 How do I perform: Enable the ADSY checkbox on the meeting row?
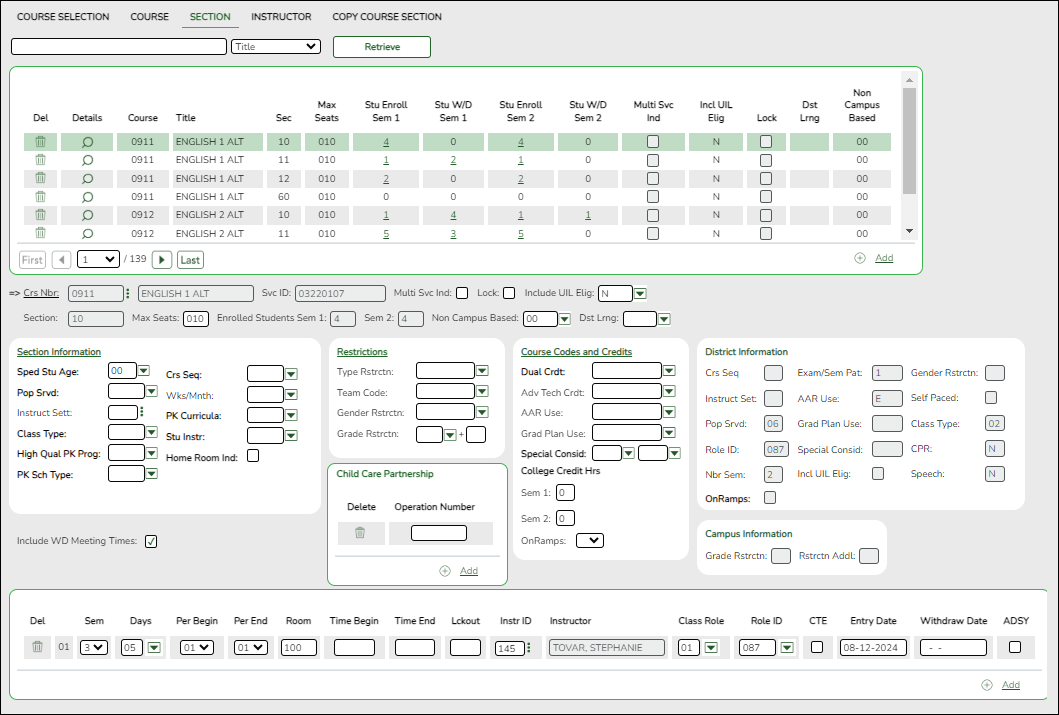(1015, 647)
